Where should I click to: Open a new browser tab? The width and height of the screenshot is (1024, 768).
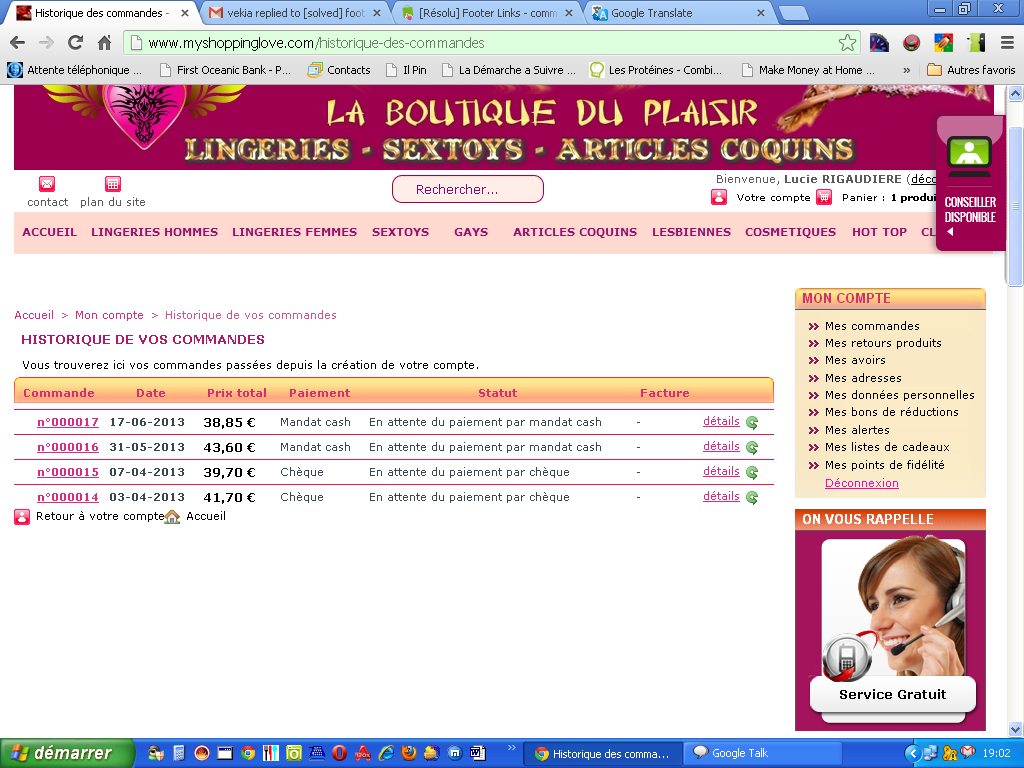point(793,13)
